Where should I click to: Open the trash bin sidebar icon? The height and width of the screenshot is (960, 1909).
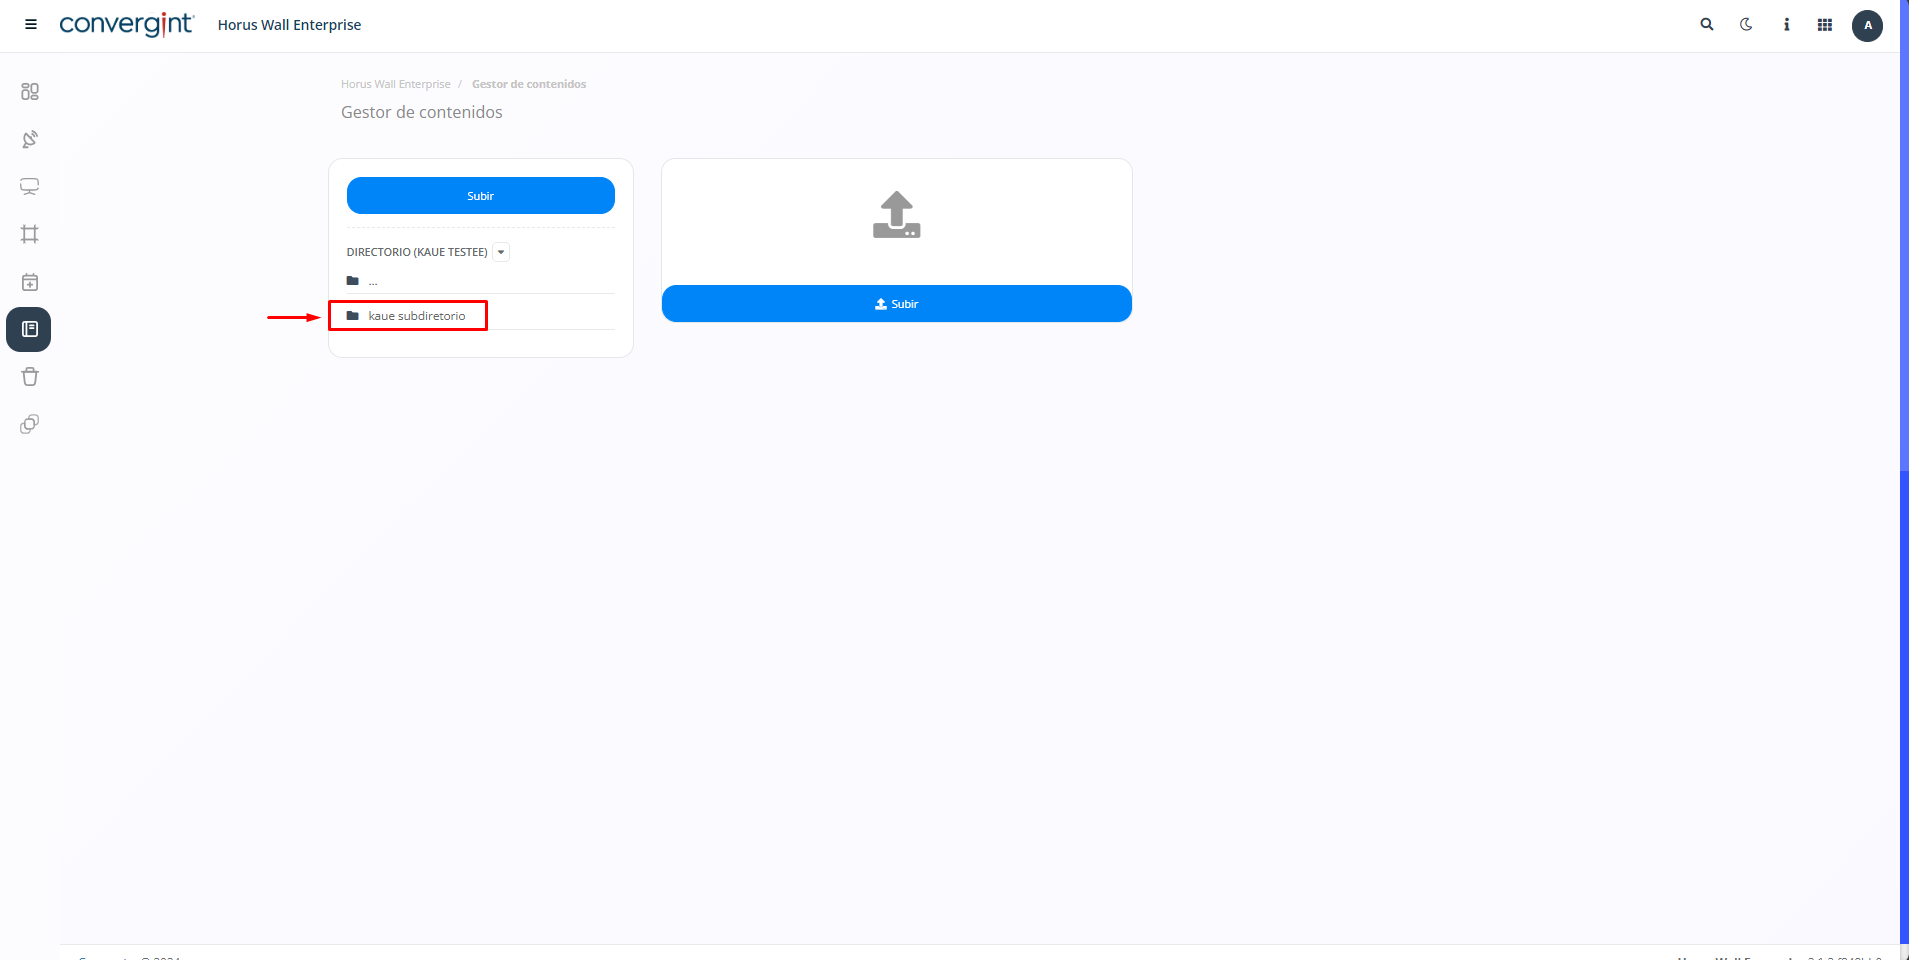coord(30,377)
